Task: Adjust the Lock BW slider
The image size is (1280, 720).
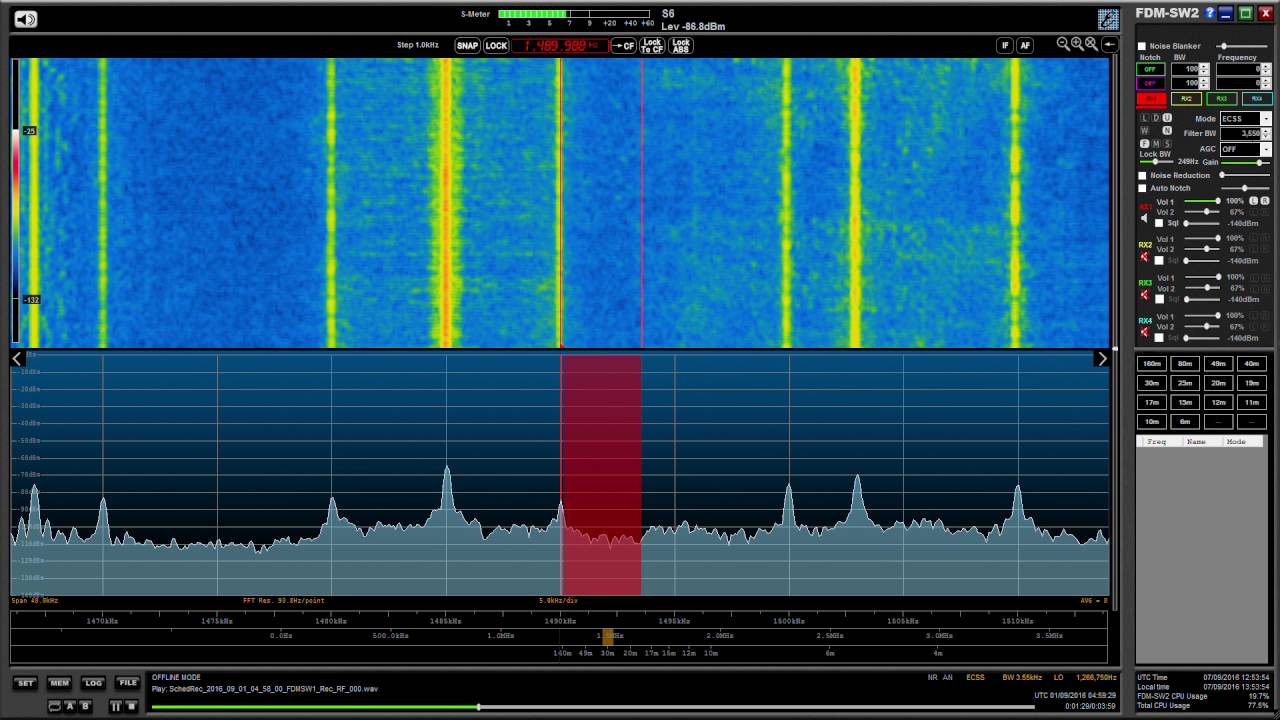Action: click(x=1155, y=162)
